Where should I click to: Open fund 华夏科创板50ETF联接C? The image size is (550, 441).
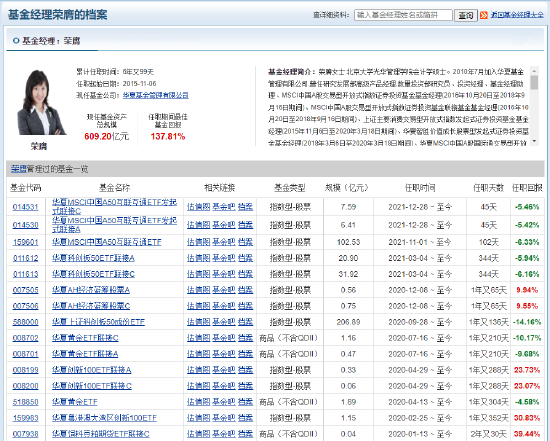click(x=93, y=274)
